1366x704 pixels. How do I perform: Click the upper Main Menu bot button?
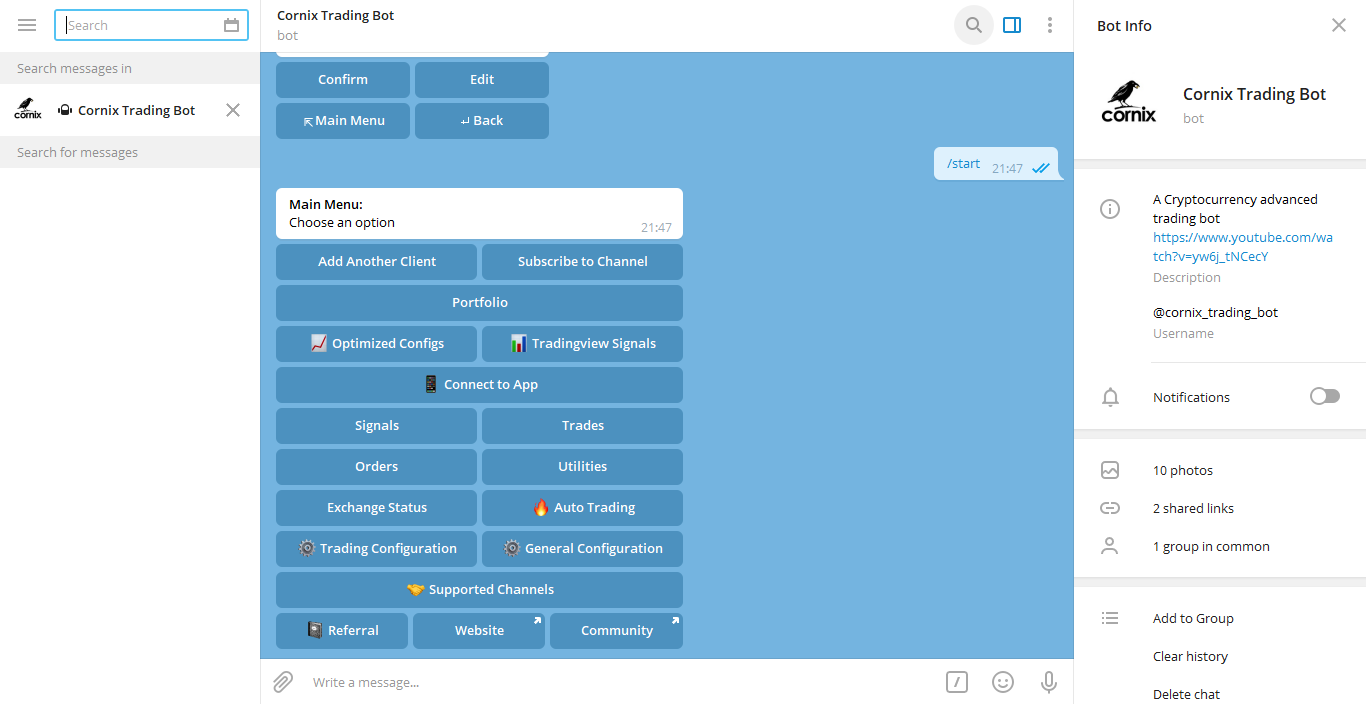pos(343,120)
